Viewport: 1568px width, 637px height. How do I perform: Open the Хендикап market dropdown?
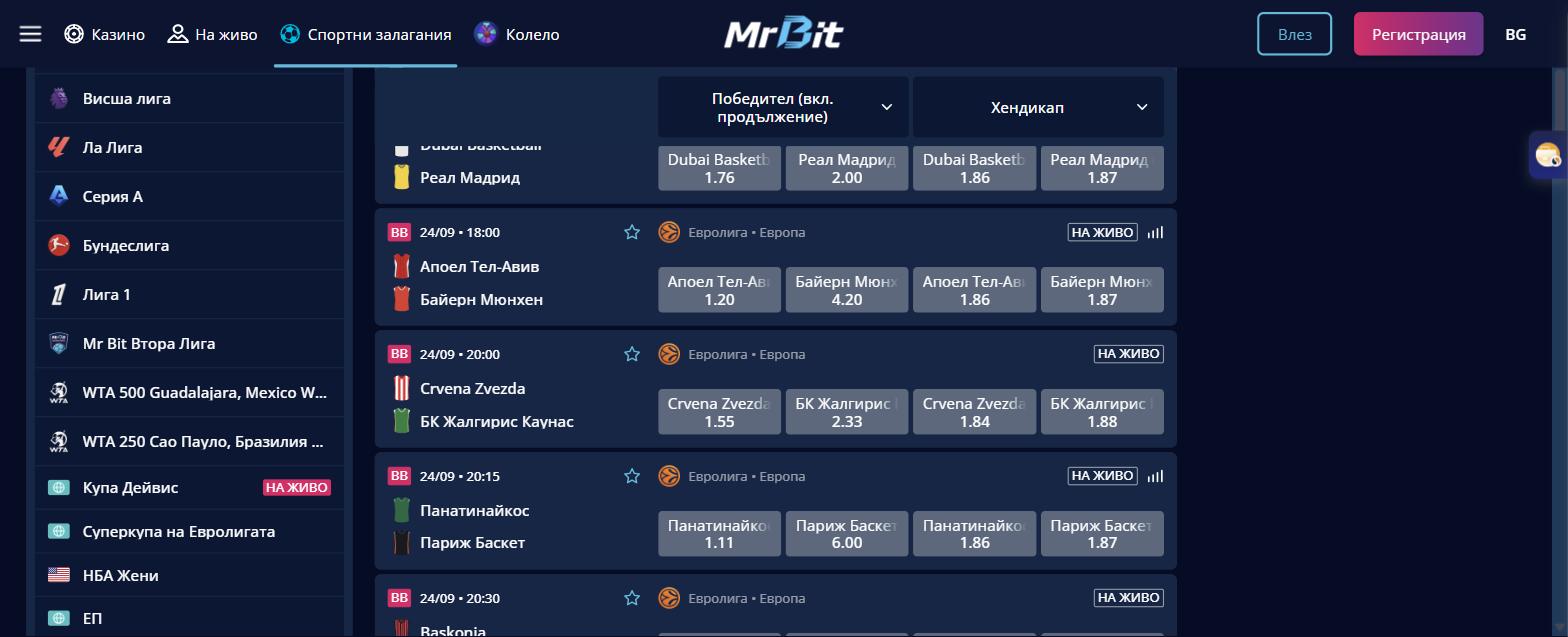(x=1038, y=107)
